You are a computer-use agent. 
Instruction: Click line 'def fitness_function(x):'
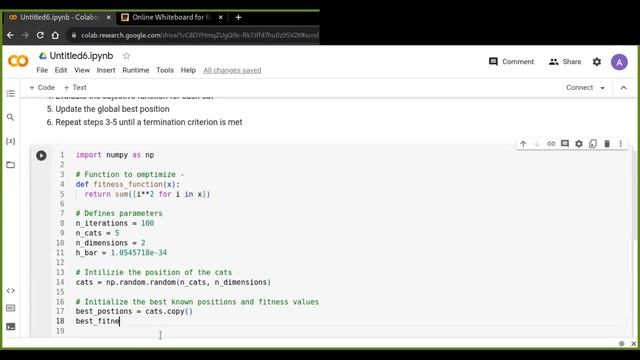[x=127, y=184]
